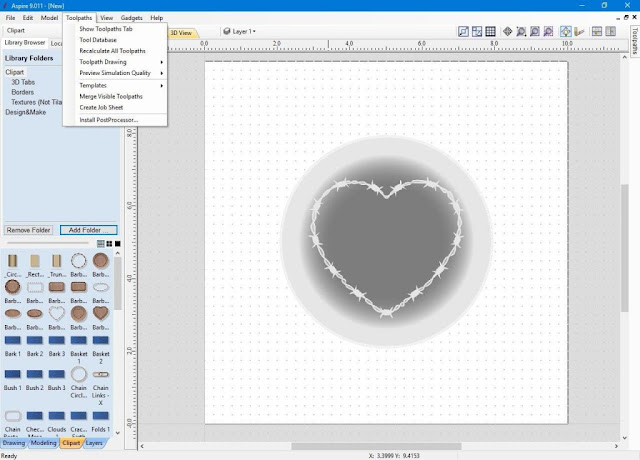Click the snap to geometry toolbar icon
The height and width of the screenshot is (460, 640).
coord(463,31)
